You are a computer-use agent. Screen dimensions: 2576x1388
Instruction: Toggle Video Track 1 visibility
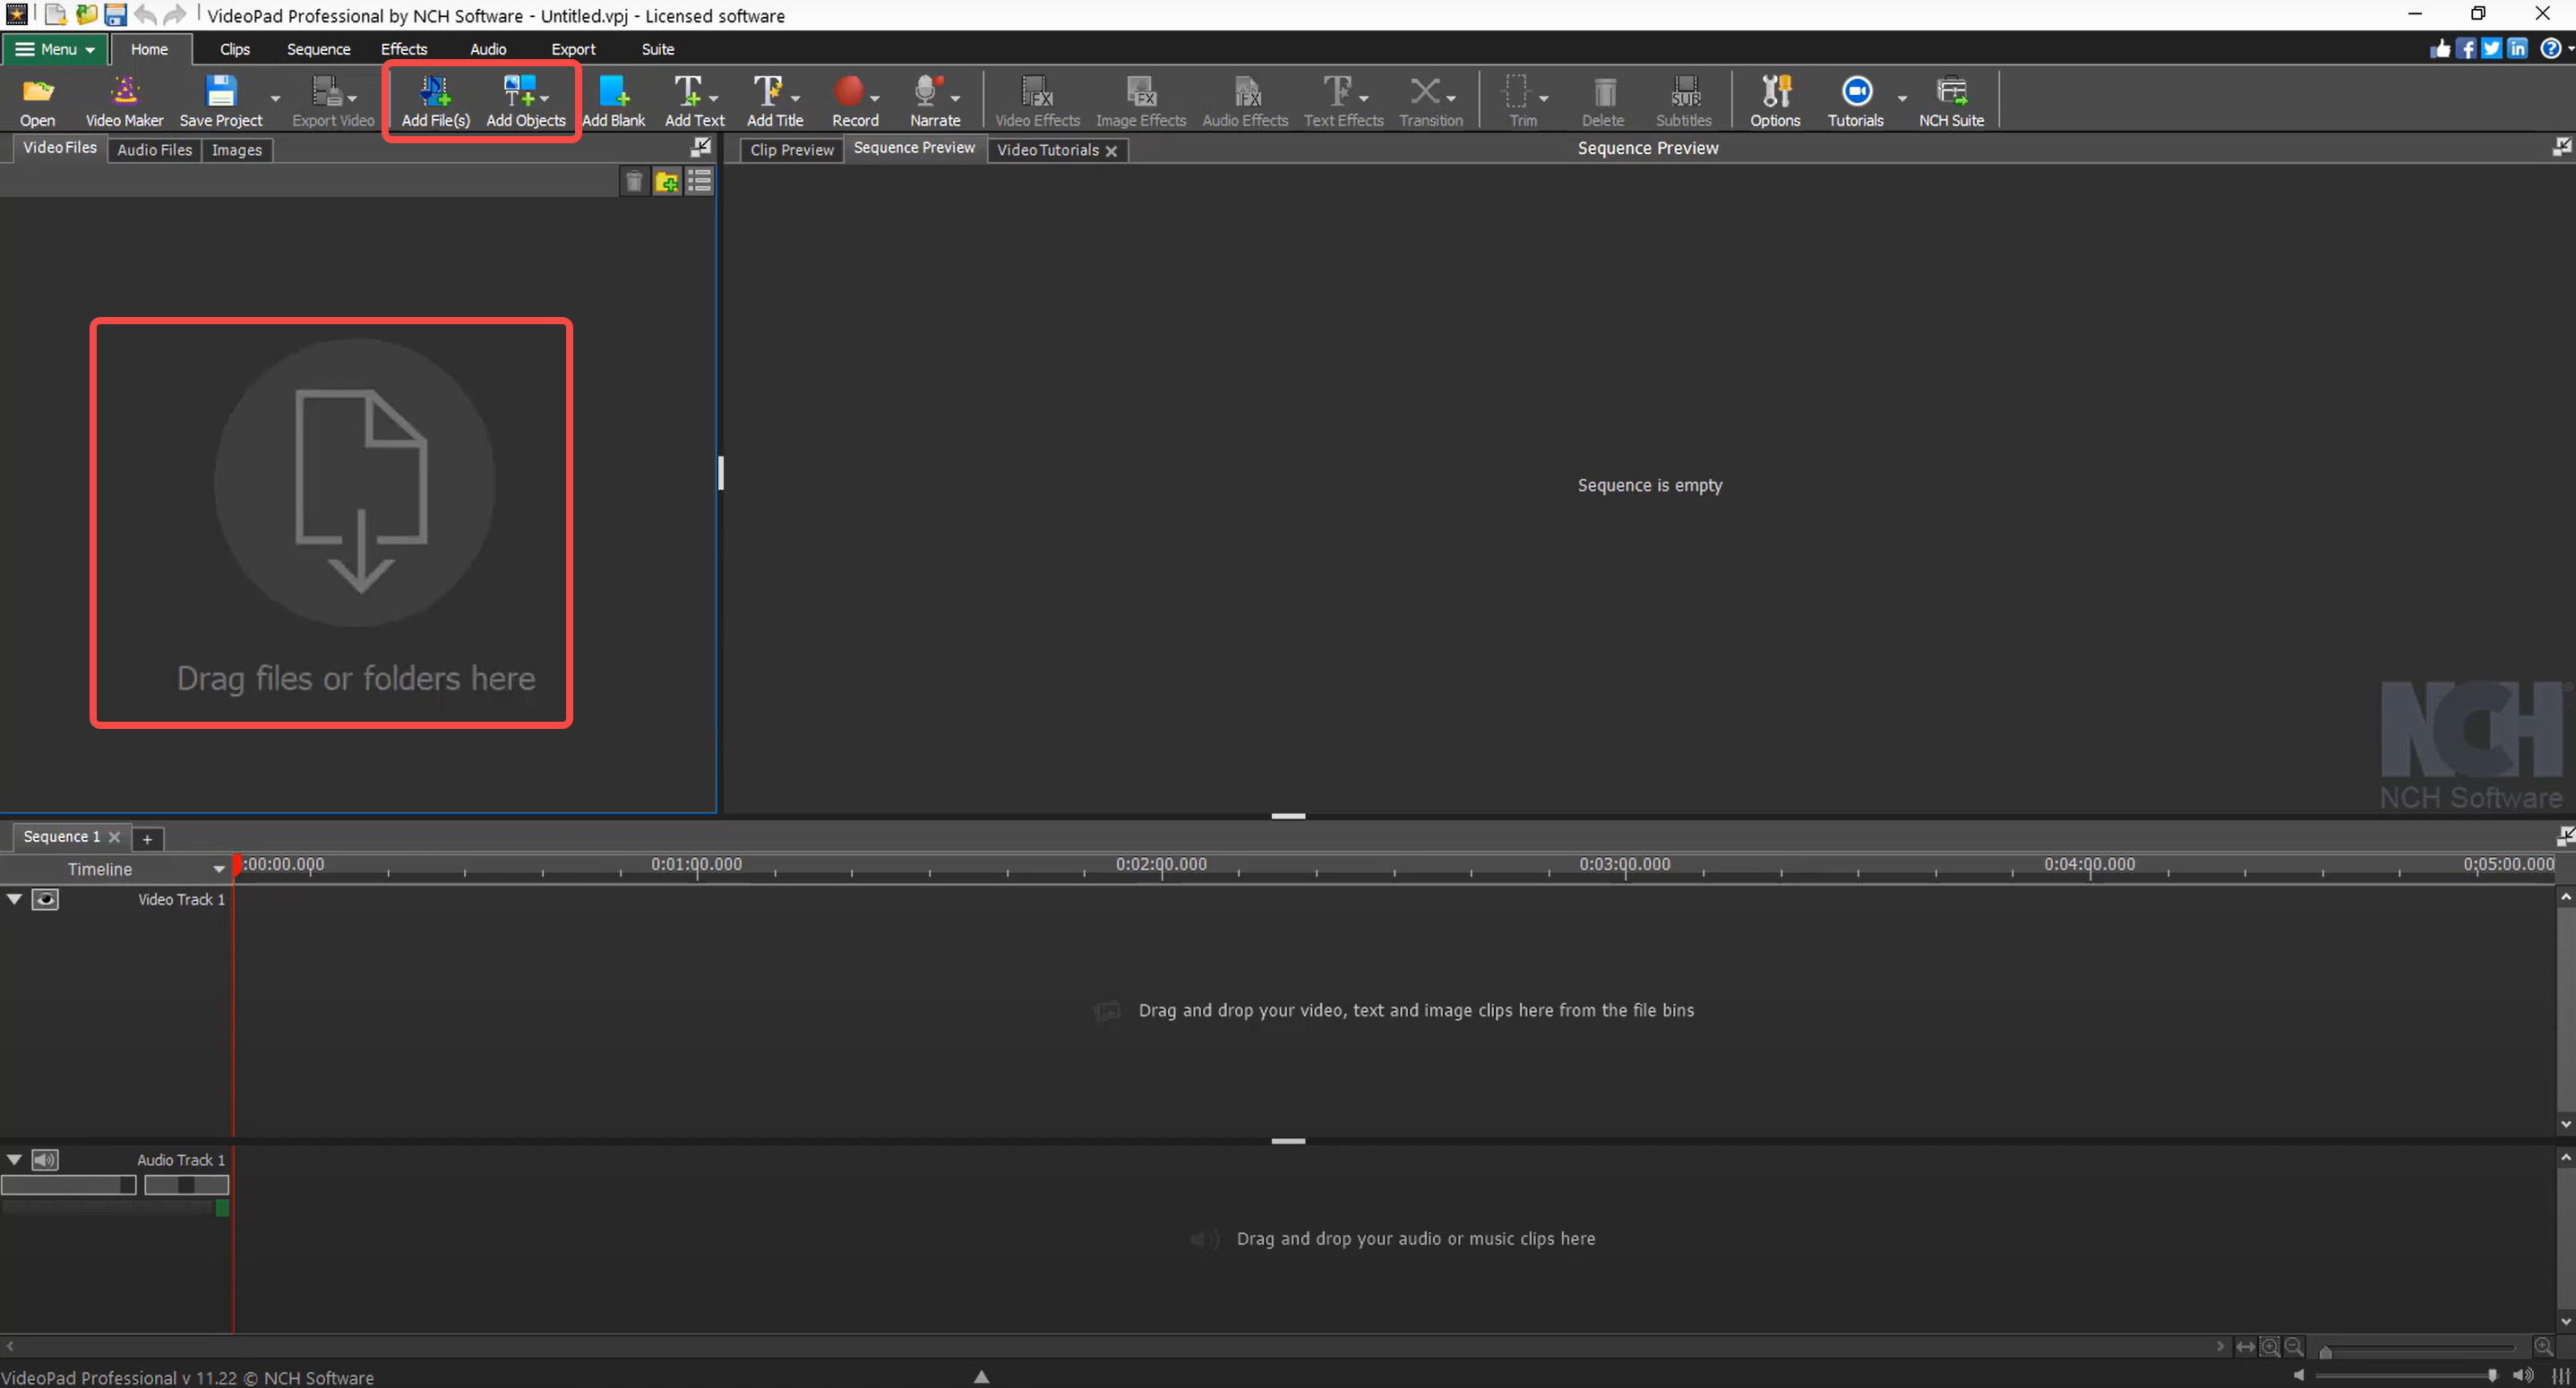pyautogui.click(x=46, y=899)
